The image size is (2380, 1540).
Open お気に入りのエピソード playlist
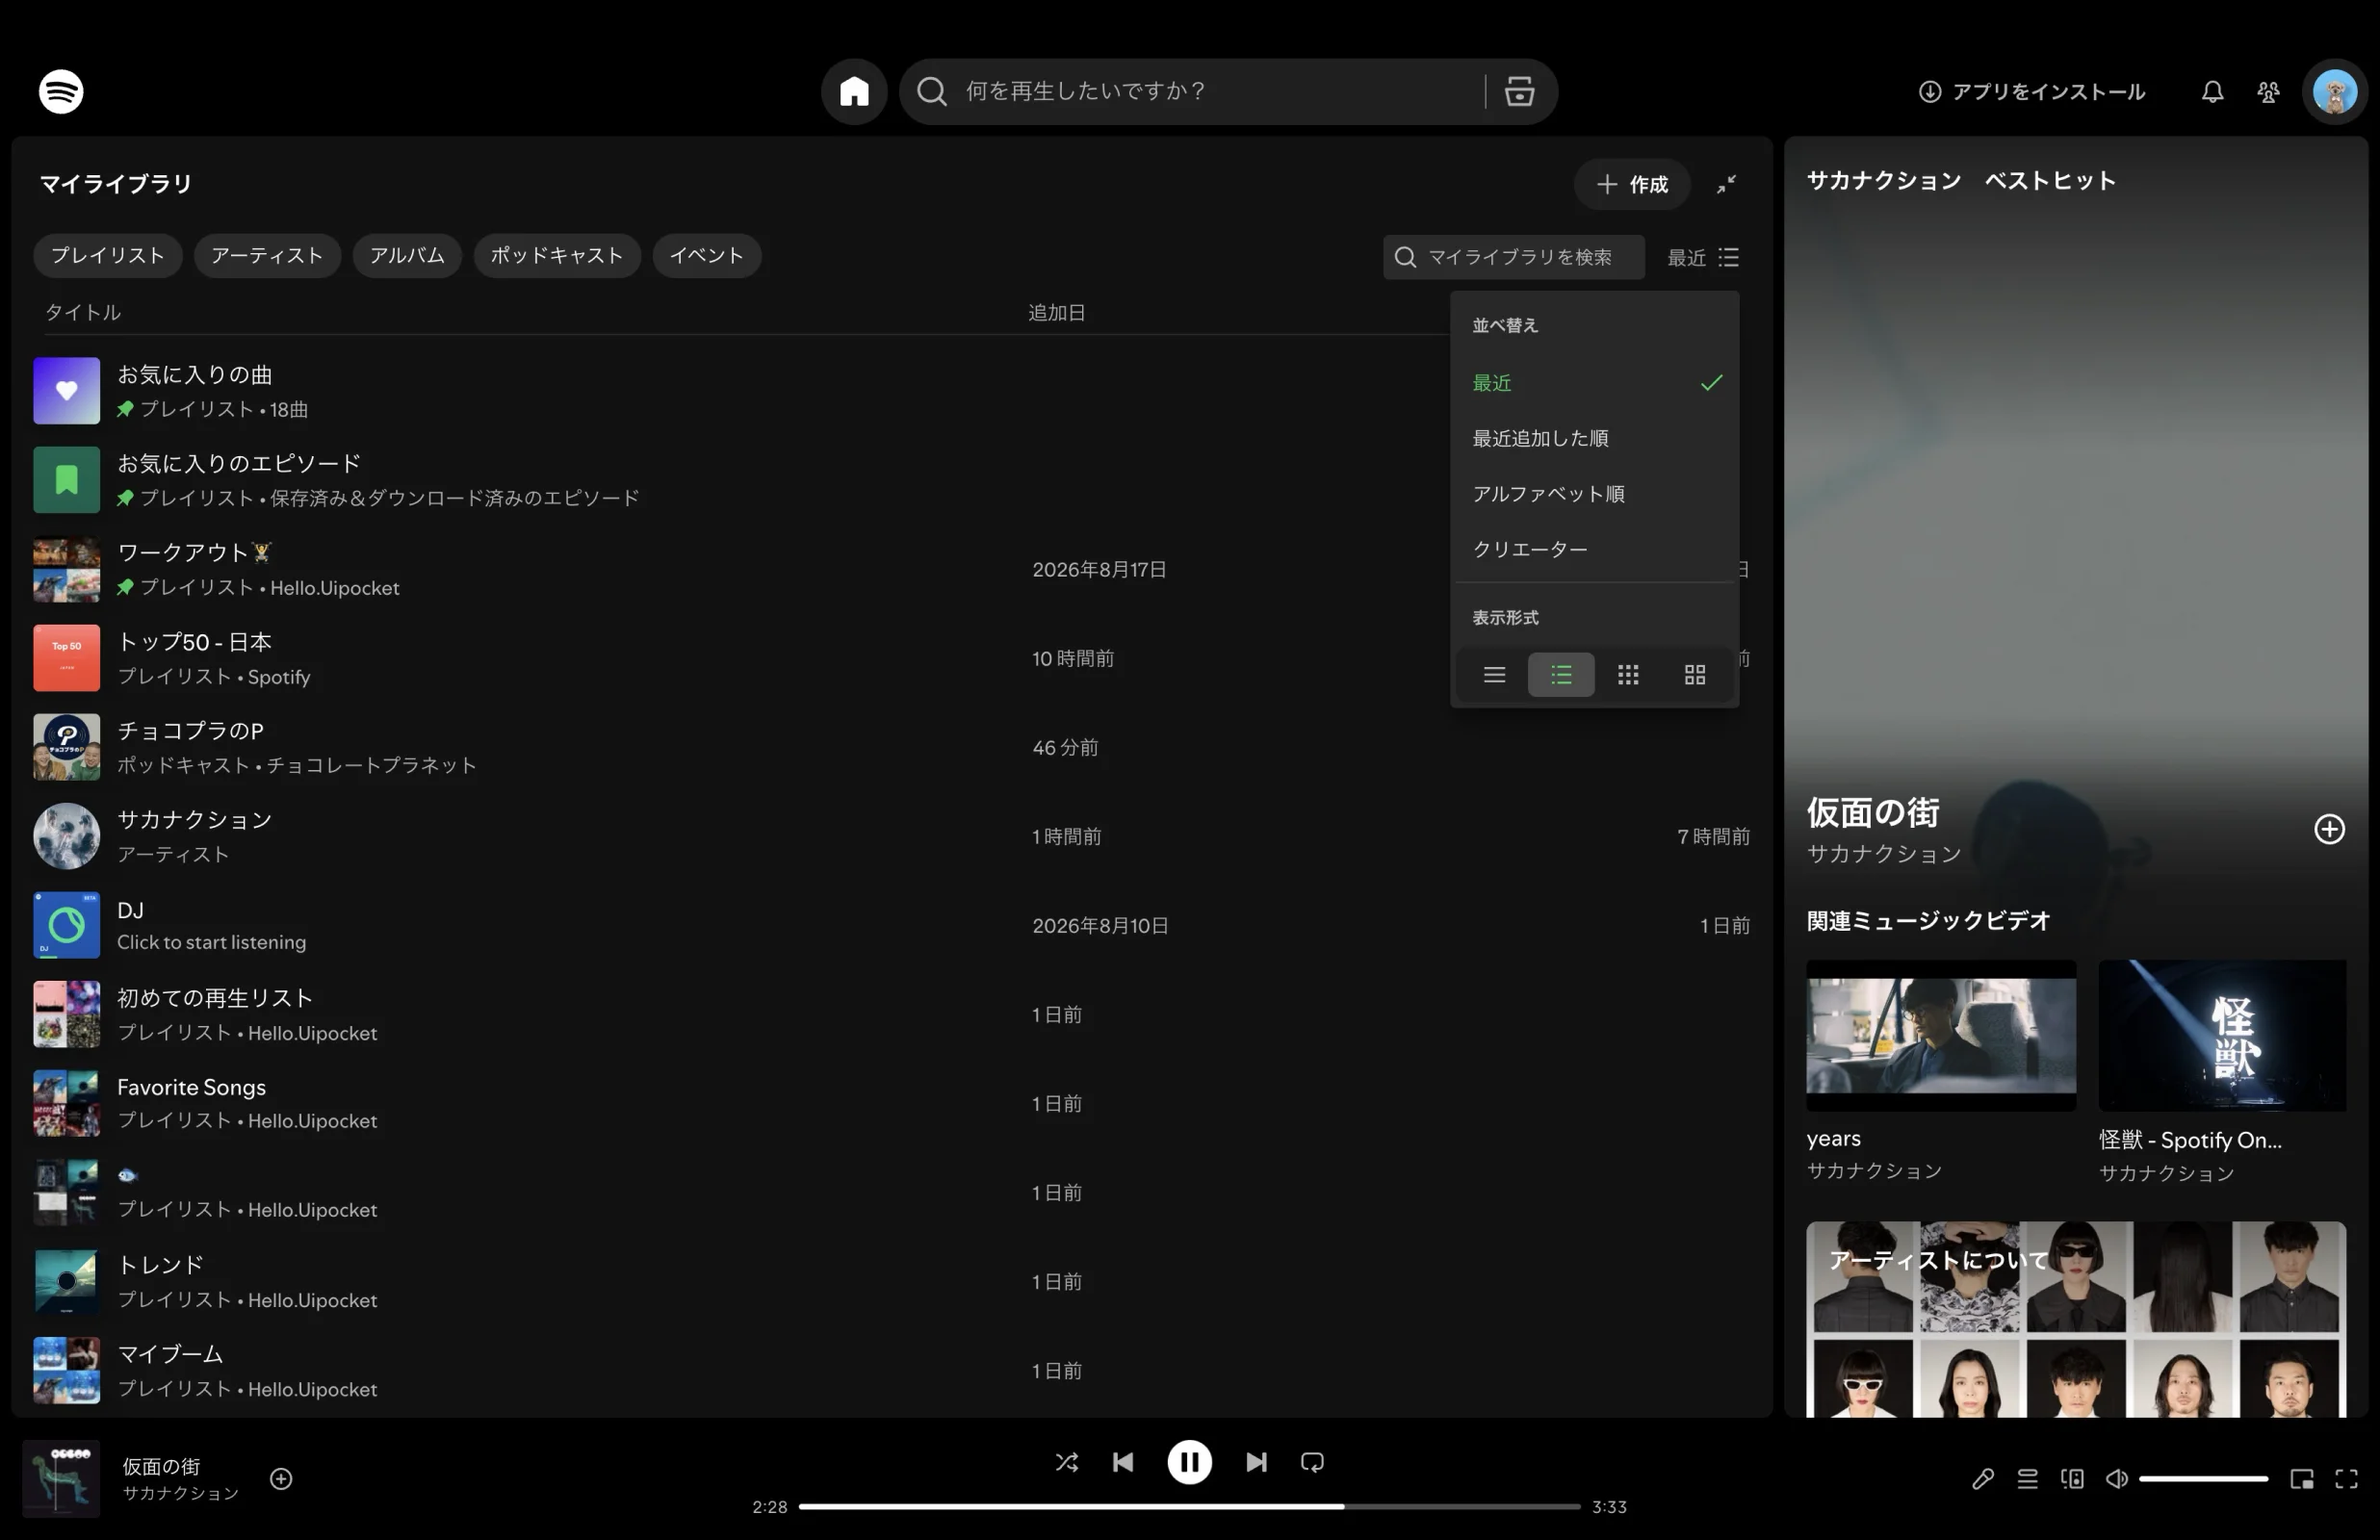click(x=892, y=480)
